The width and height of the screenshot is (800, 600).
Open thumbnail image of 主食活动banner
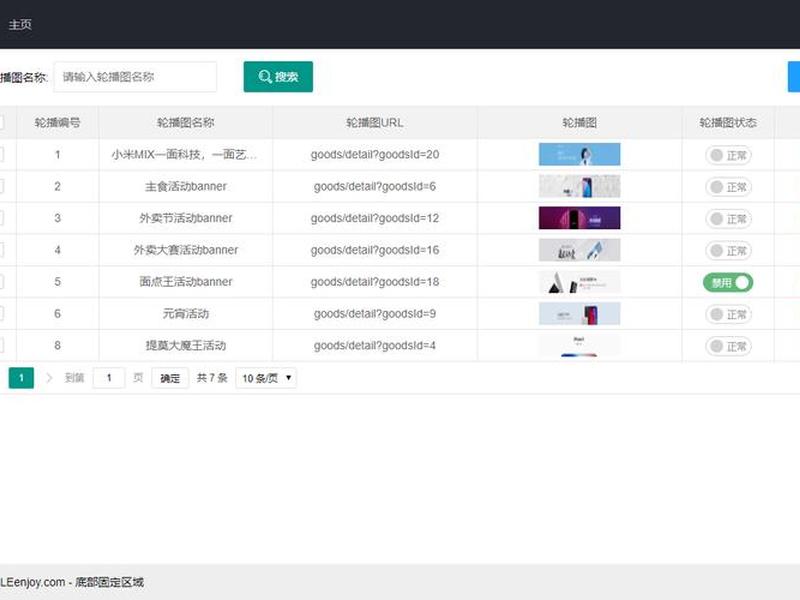click(580, 186)
